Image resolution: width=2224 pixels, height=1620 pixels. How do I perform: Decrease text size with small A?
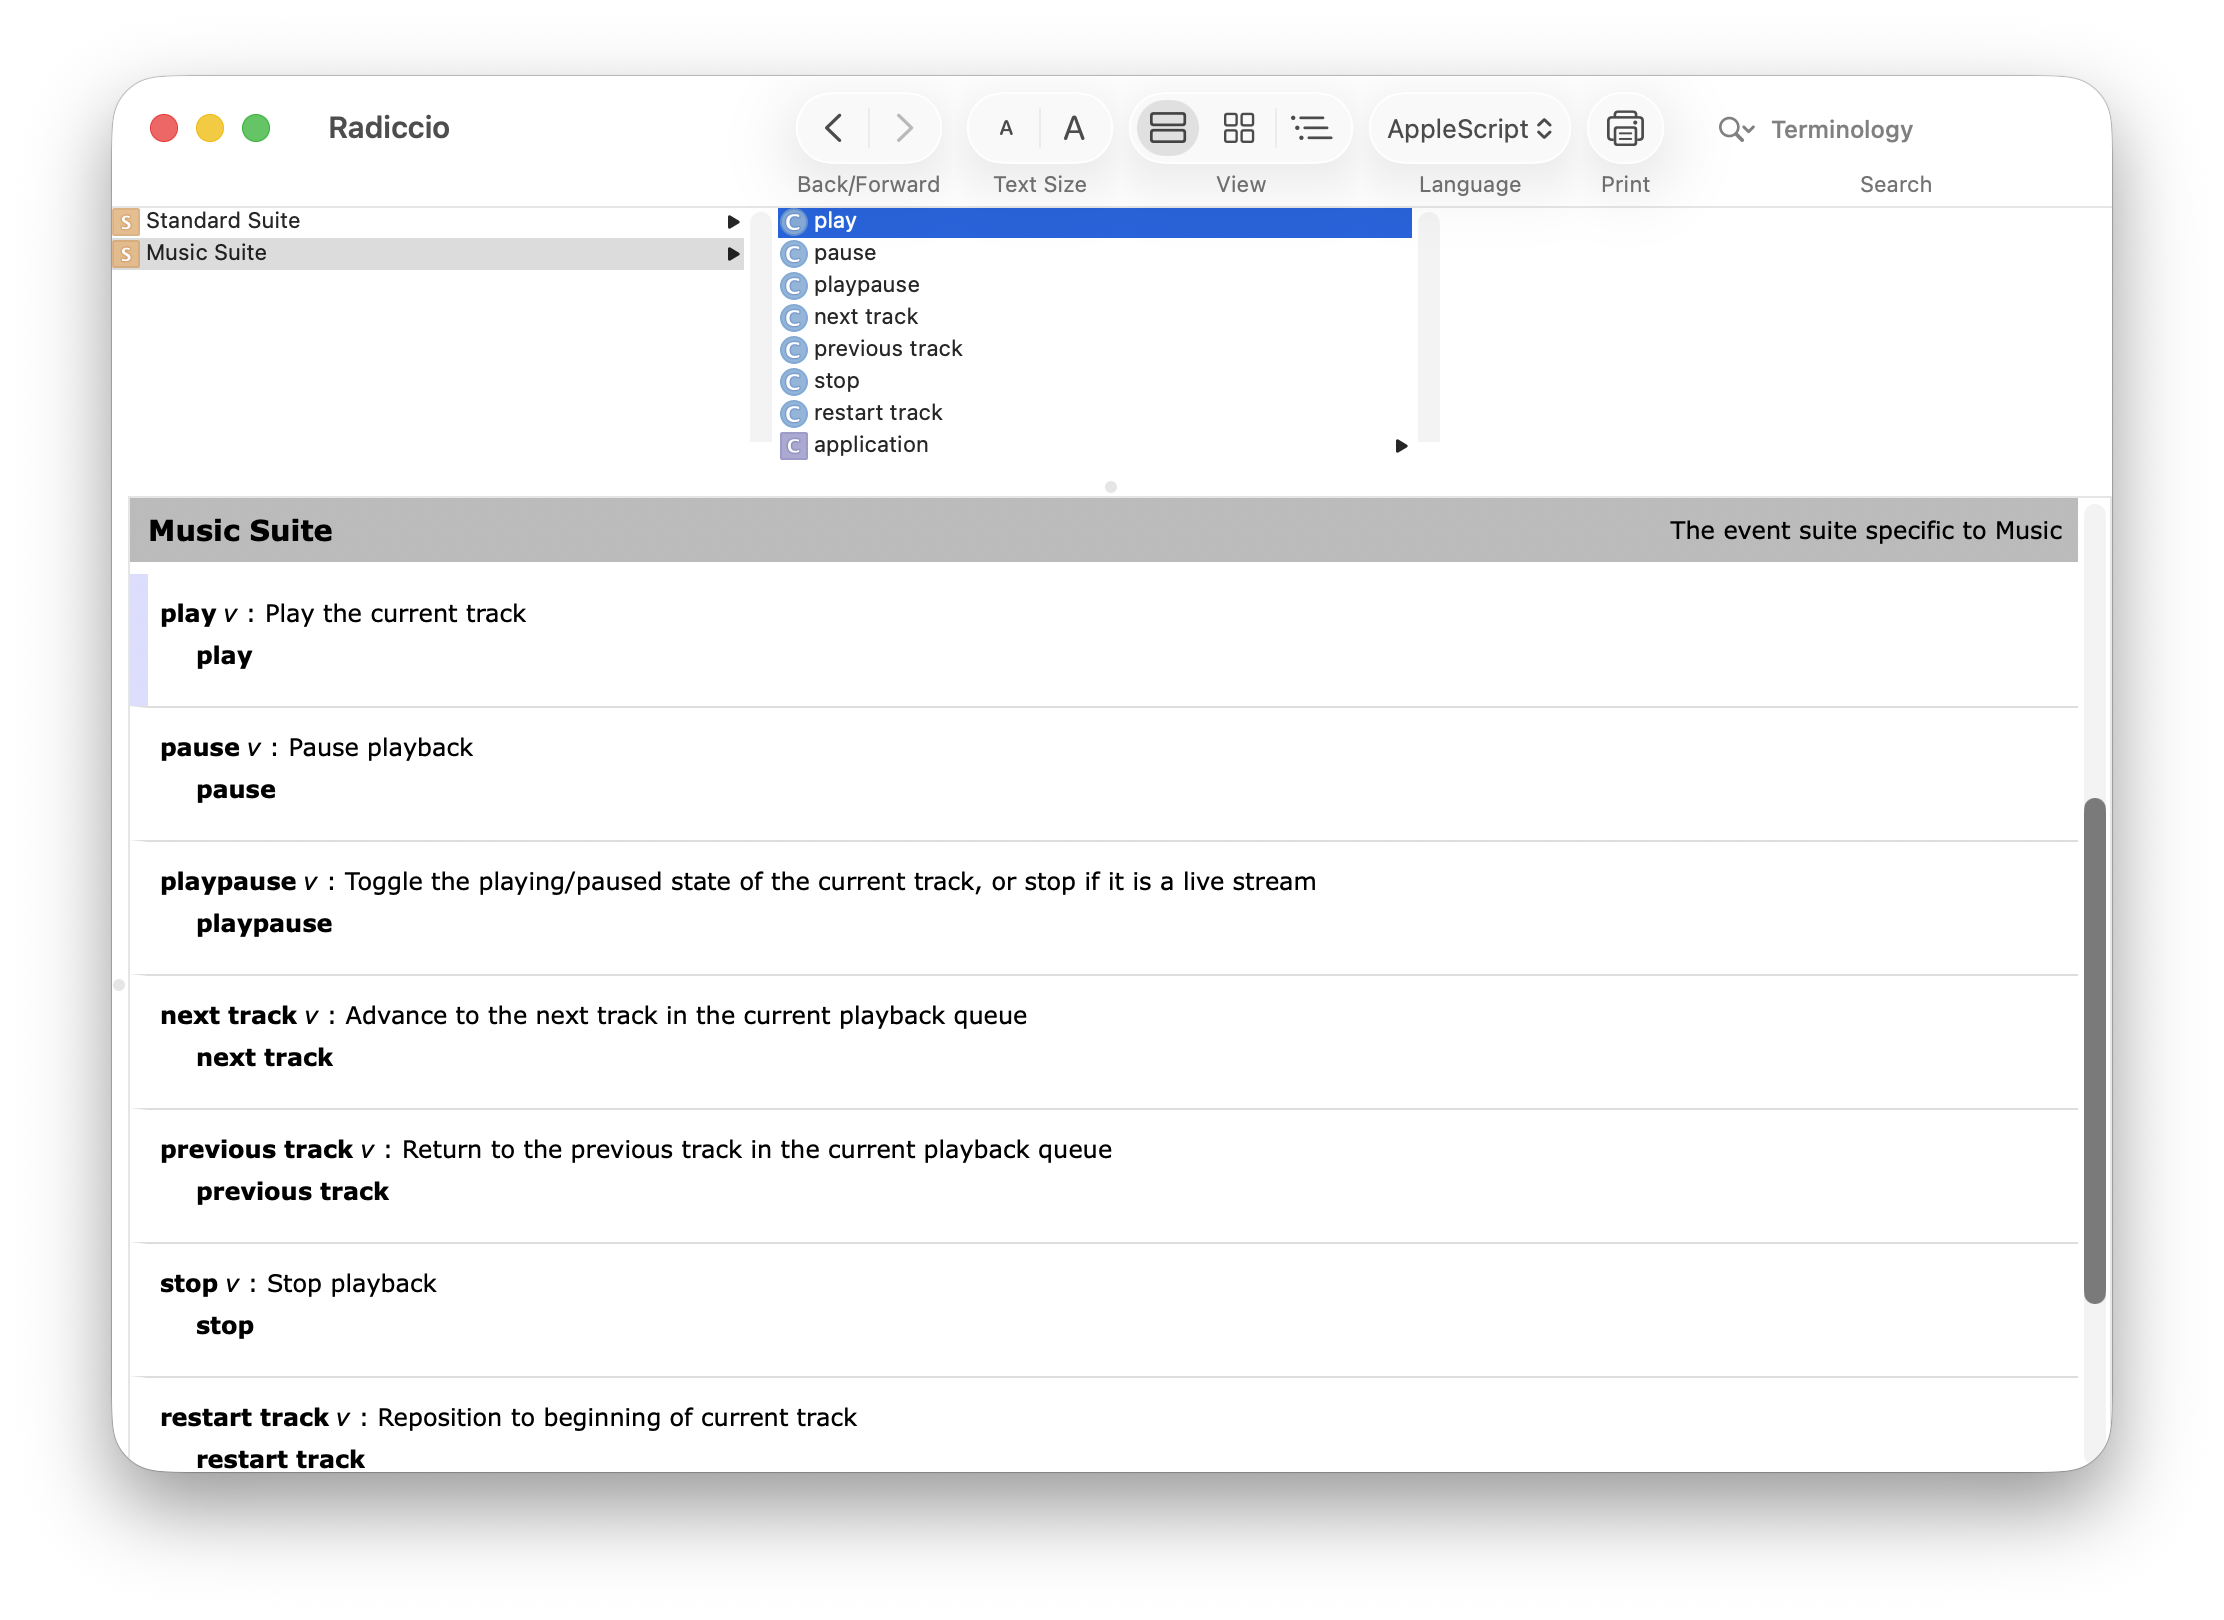pos(1006,128)
